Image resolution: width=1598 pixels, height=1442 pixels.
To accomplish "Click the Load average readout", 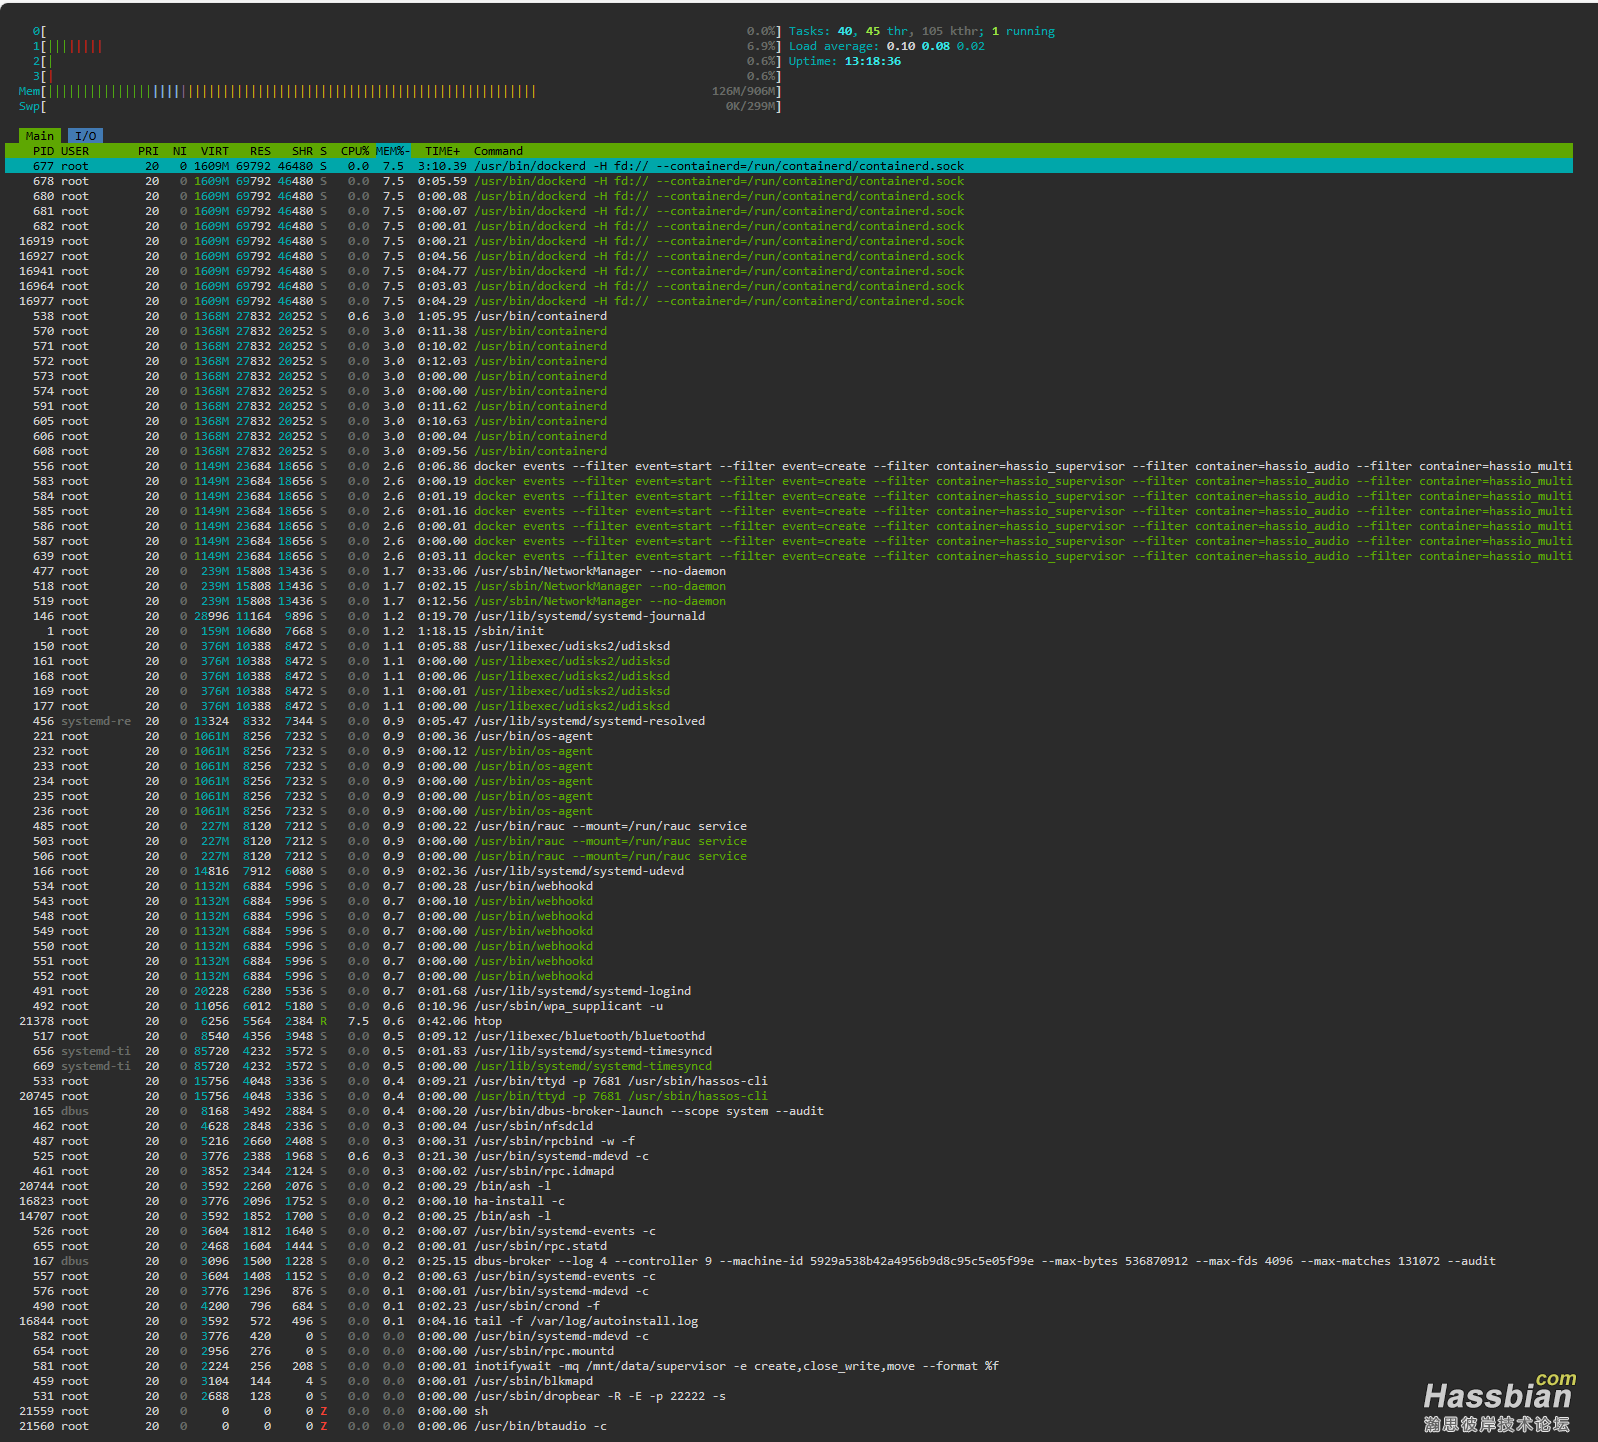I will click(x=887, y=46).
